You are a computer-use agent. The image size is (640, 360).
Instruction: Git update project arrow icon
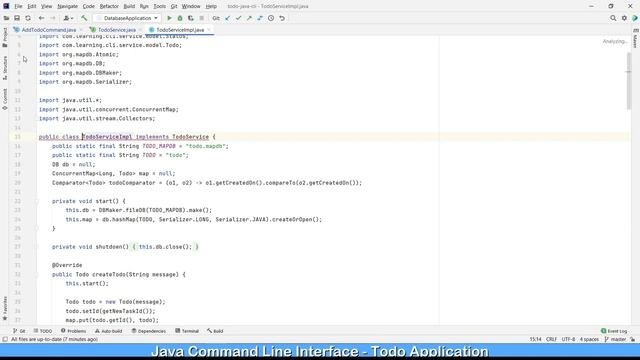point(228,18)
